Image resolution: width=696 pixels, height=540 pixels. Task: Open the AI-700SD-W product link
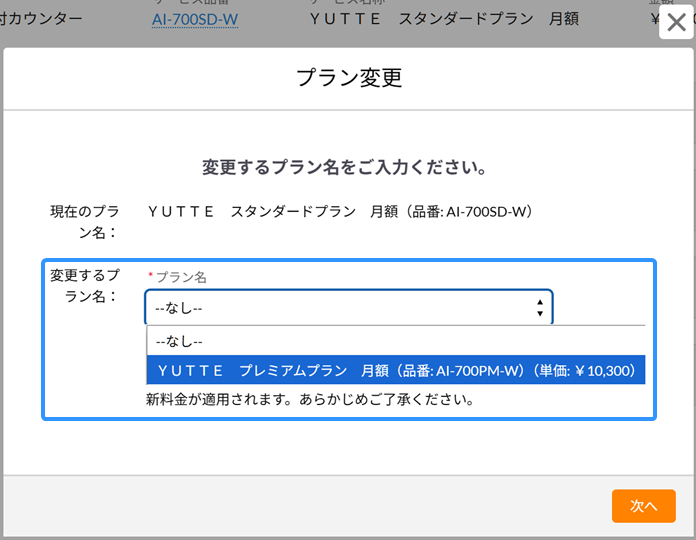tap(195, 19)
